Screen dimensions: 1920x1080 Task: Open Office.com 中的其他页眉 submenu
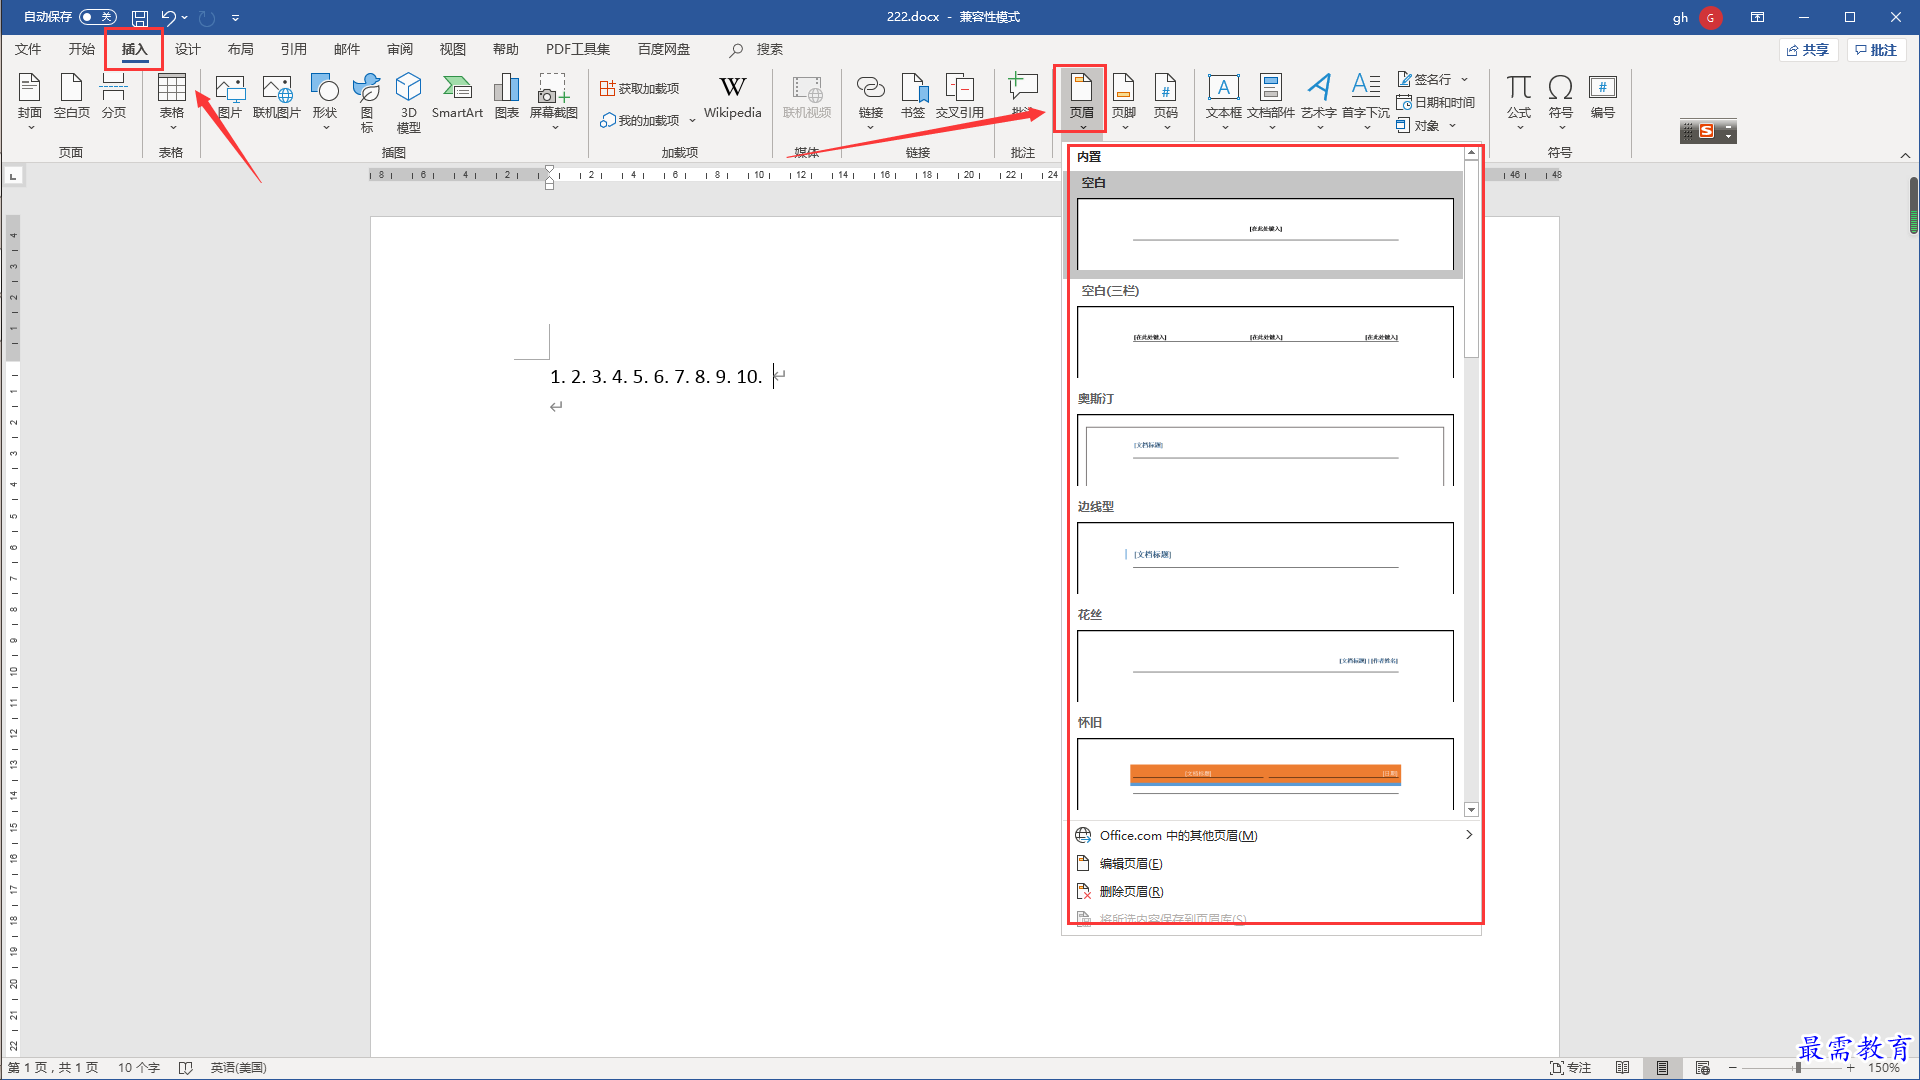[1274, 835]
